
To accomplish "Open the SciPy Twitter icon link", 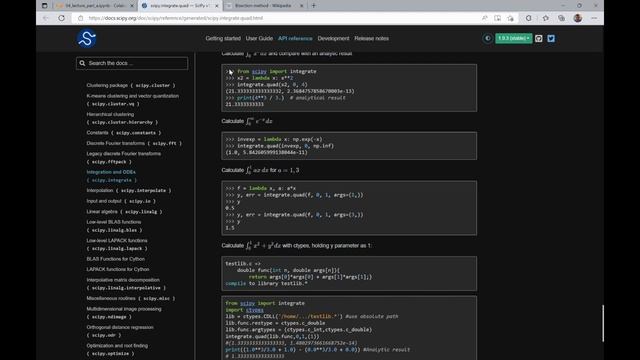I will pos(551,38).
